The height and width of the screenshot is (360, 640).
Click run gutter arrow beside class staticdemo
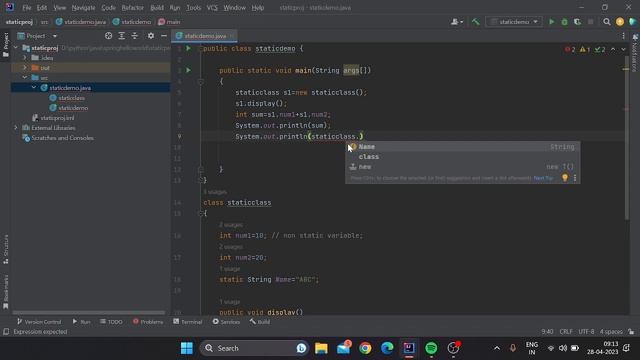[188, 48]
